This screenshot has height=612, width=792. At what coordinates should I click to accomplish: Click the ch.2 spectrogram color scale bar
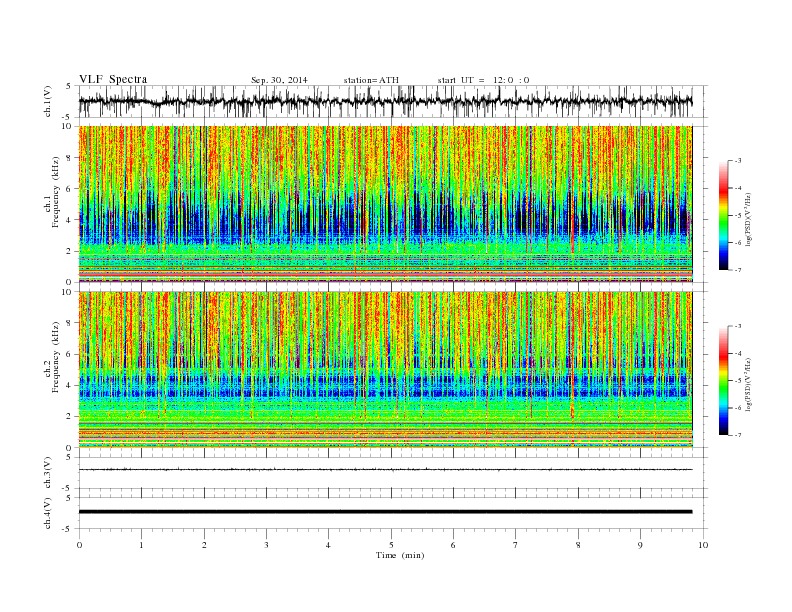pyautogui.click(x=723, y=381)
